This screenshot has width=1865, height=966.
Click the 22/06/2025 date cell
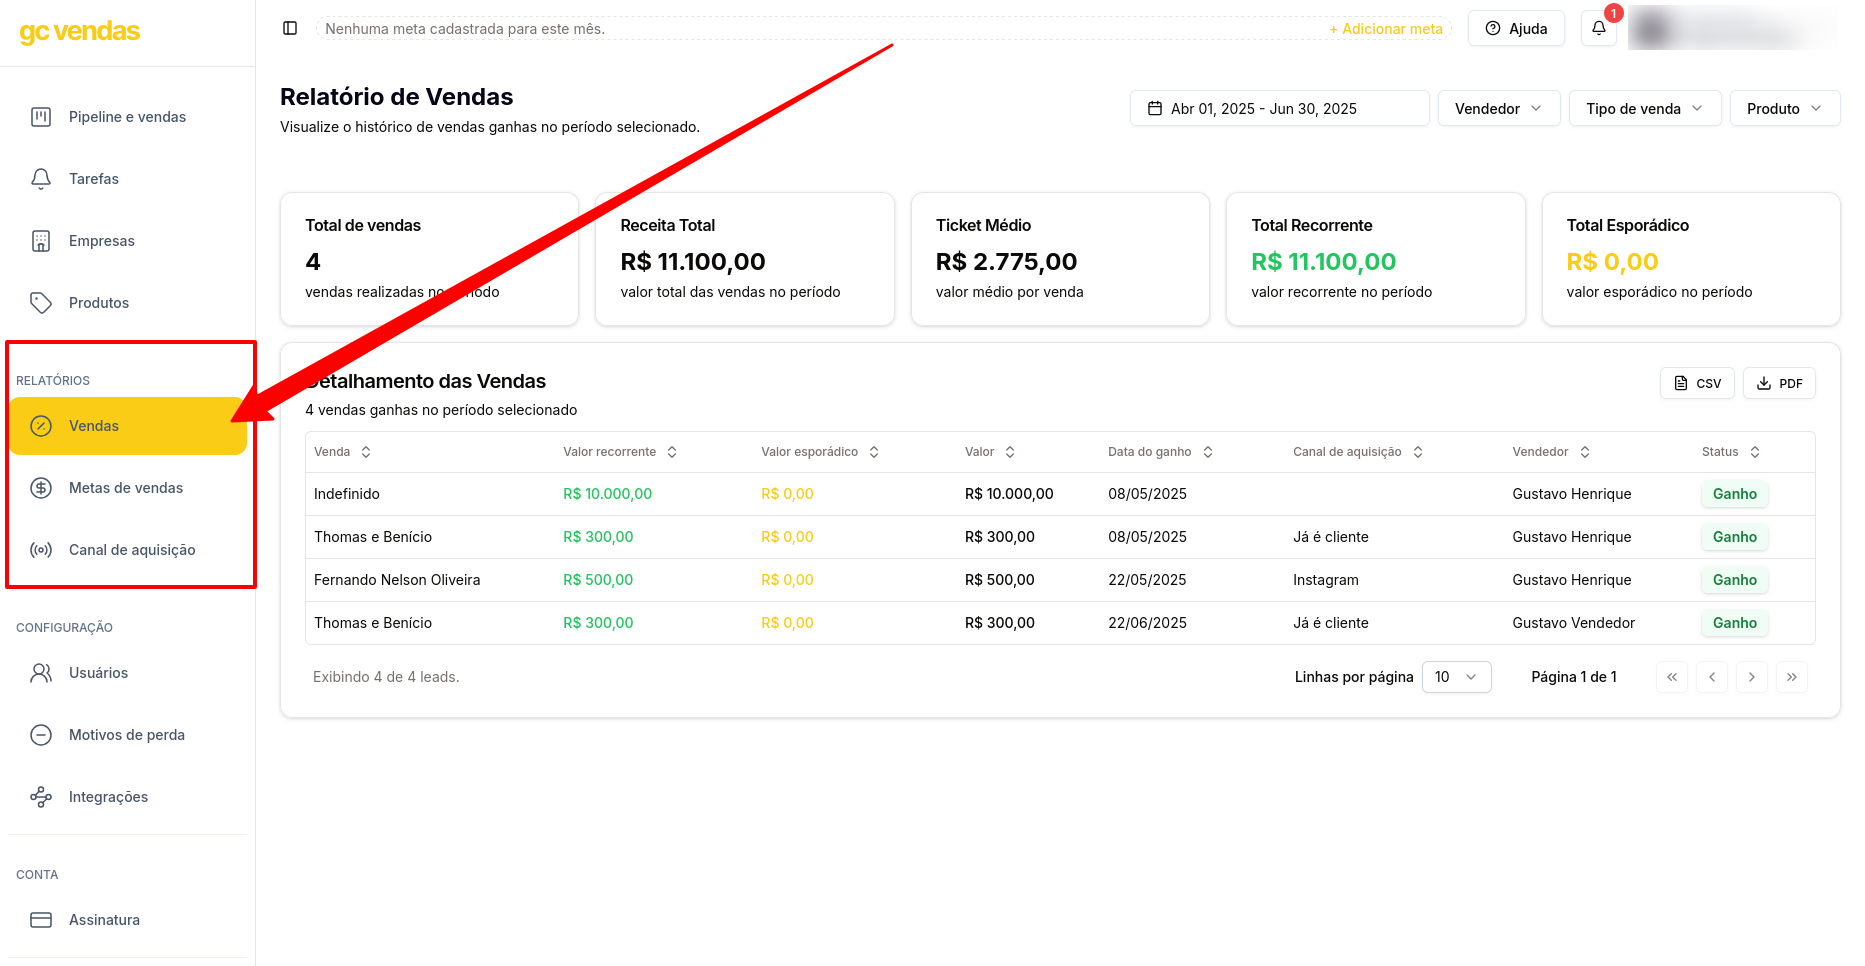coord(1147,623)
